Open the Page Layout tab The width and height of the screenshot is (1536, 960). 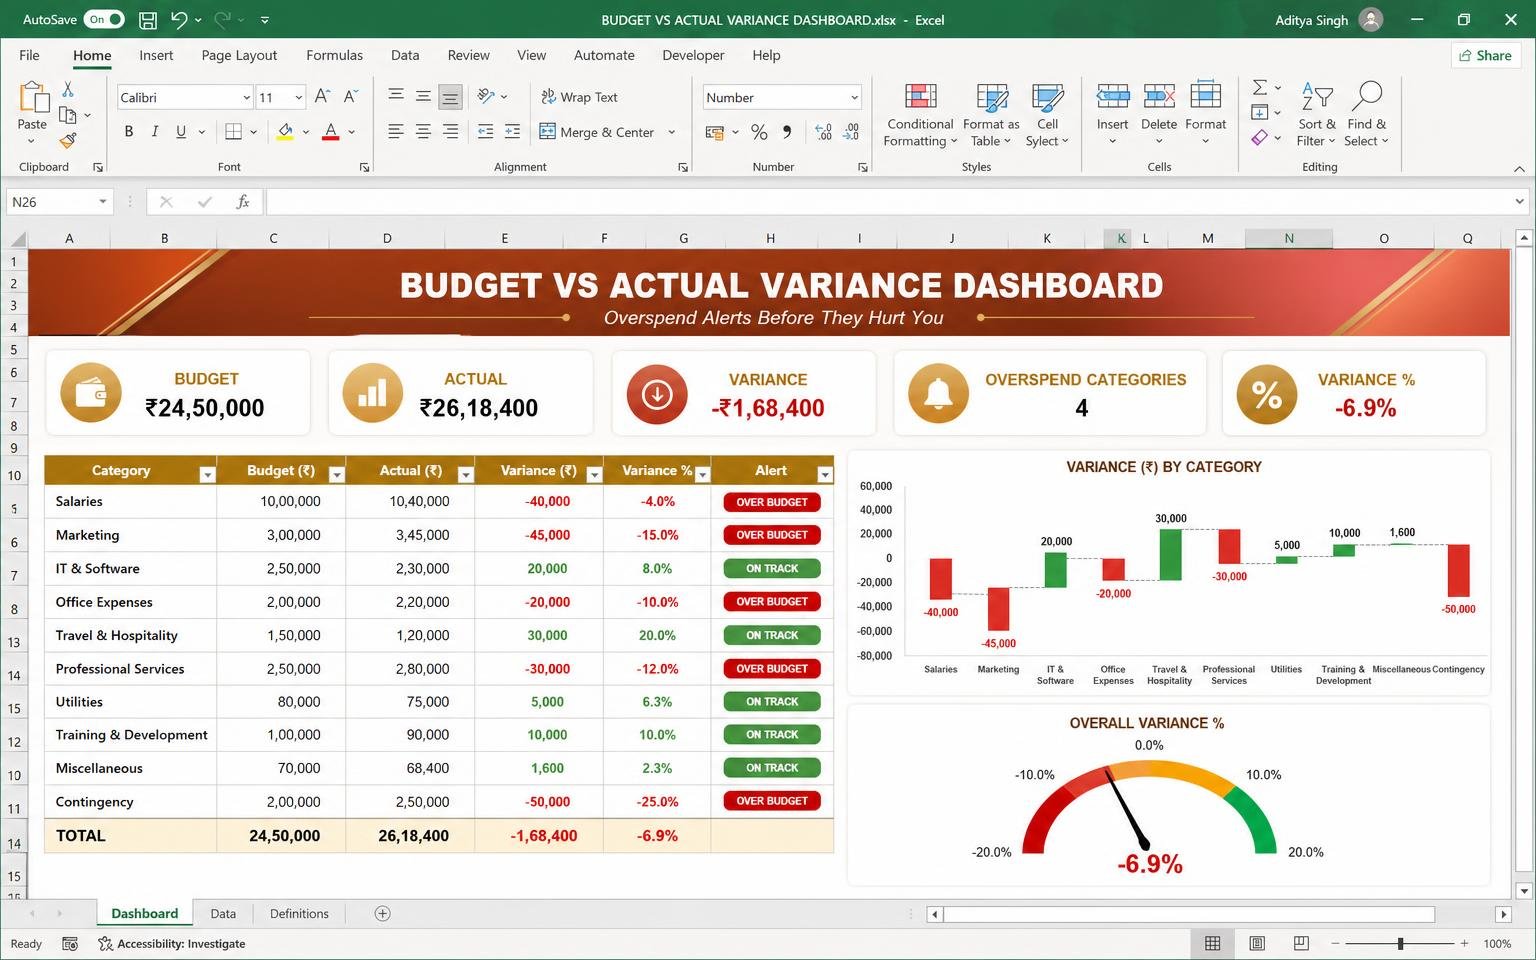pyautogui.click(x=239, y=55)
